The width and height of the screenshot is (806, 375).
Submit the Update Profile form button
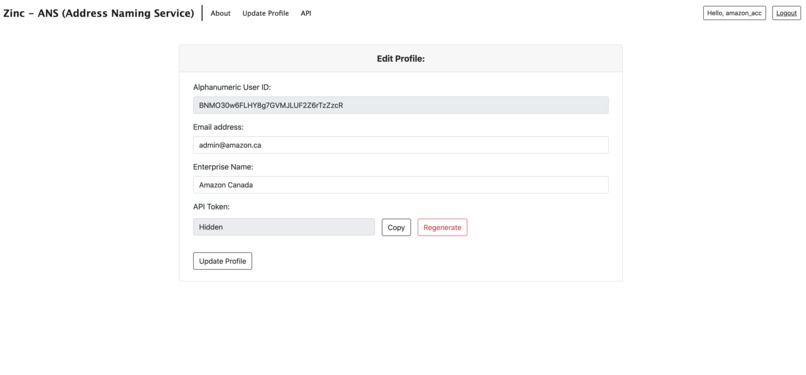223,261
